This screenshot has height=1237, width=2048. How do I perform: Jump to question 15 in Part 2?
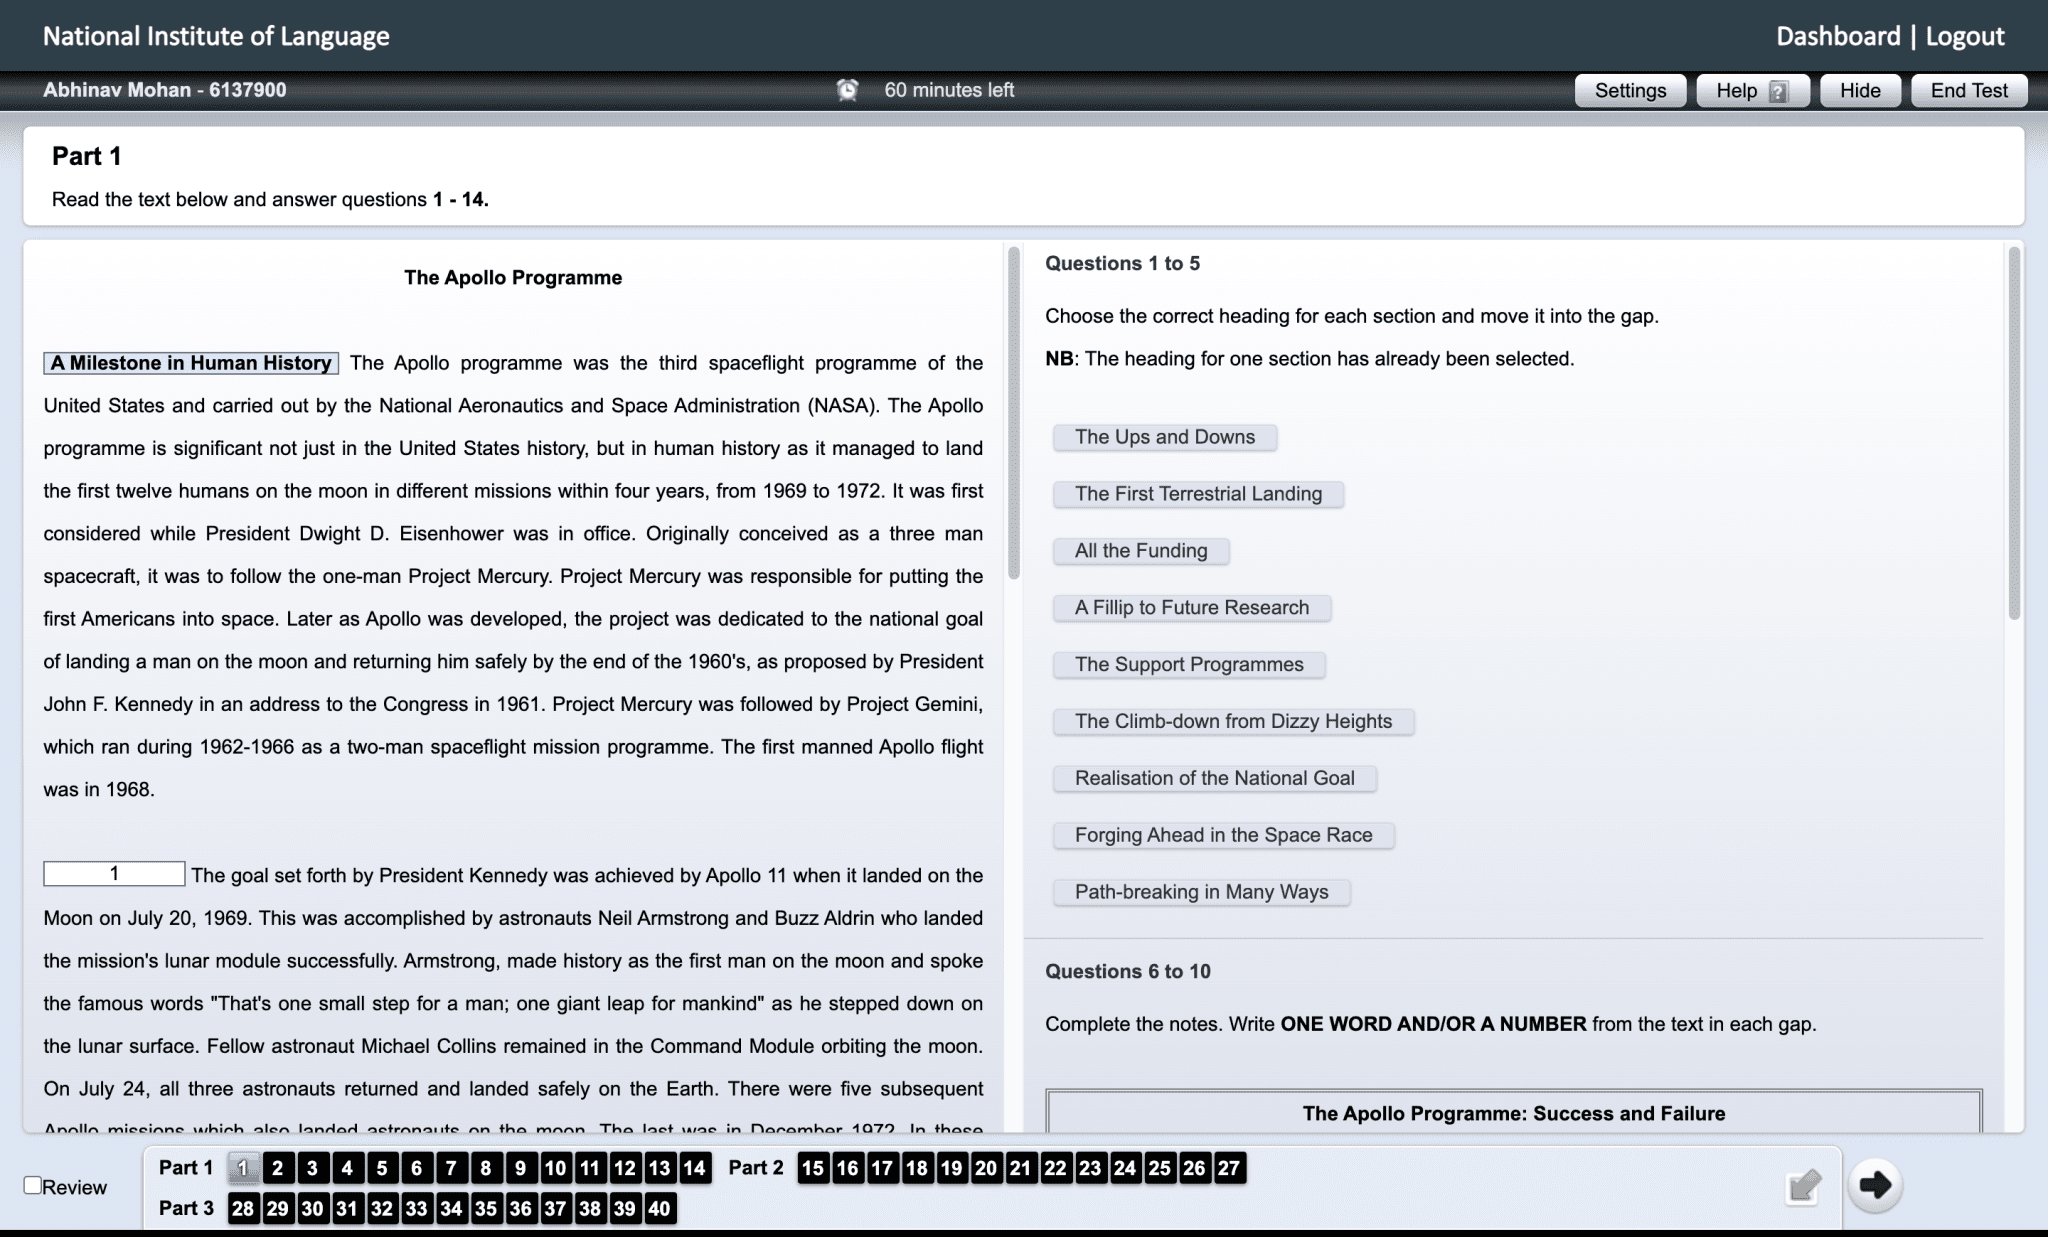[x=813, y=1168]
